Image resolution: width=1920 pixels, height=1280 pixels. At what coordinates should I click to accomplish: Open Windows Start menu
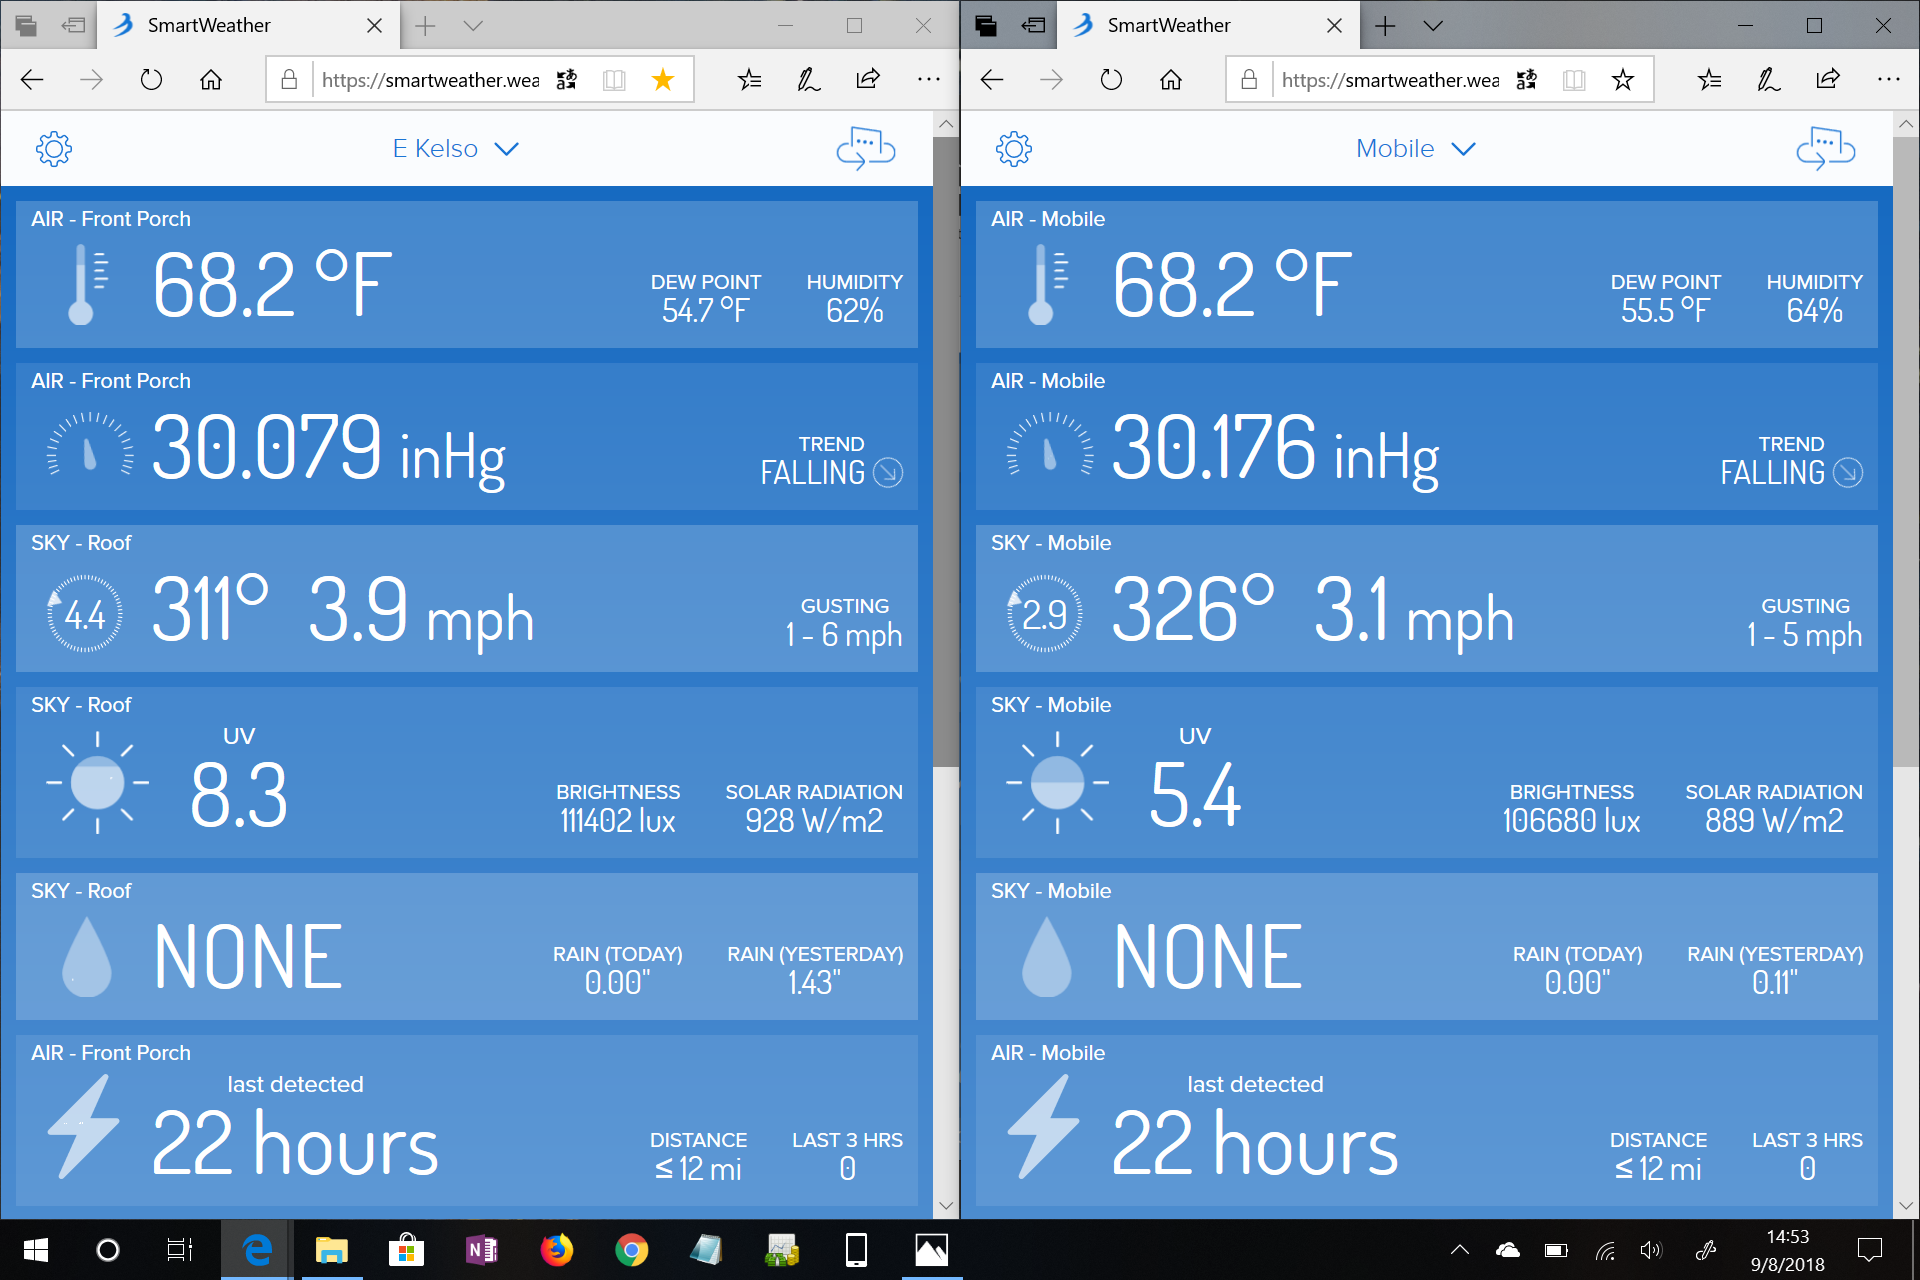click(x=36, y=1250)
